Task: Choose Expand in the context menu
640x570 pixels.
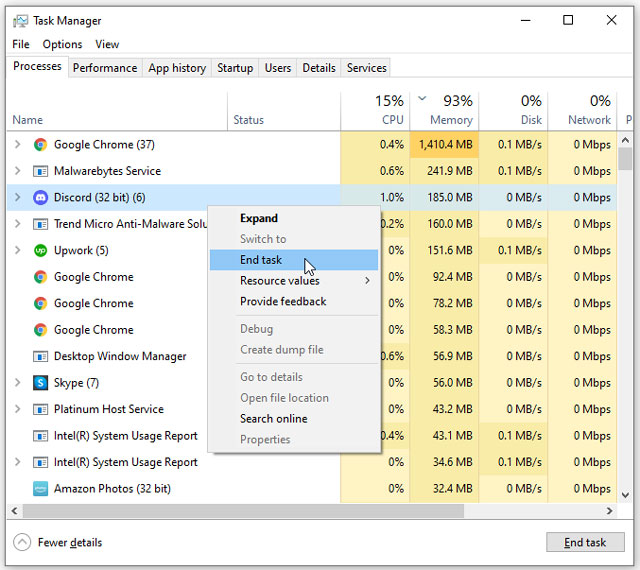Action: pyautogui.click(x=293, y=218)
